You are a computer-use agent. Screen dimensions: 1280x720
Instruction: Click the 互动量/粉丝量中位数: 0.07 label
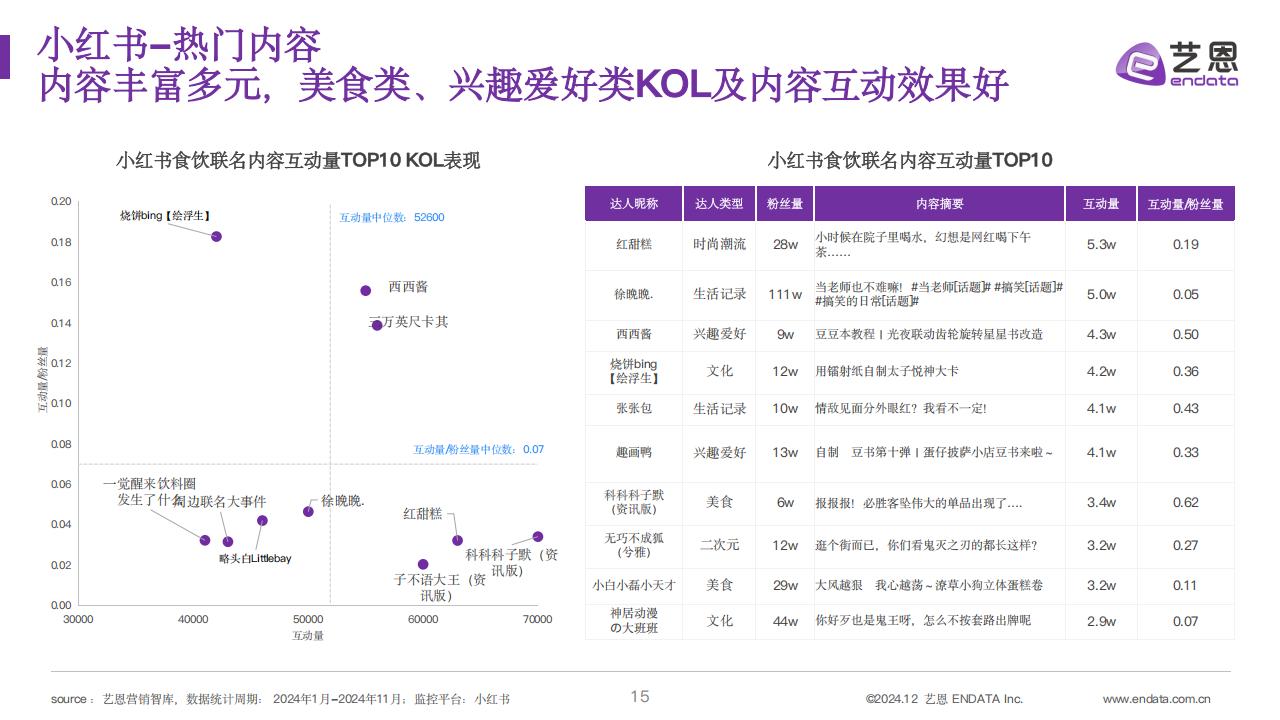pos(479,450)
